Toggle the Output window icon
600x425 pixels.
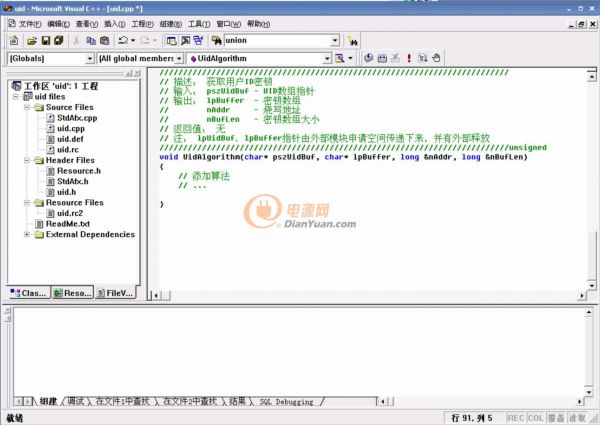185,41
